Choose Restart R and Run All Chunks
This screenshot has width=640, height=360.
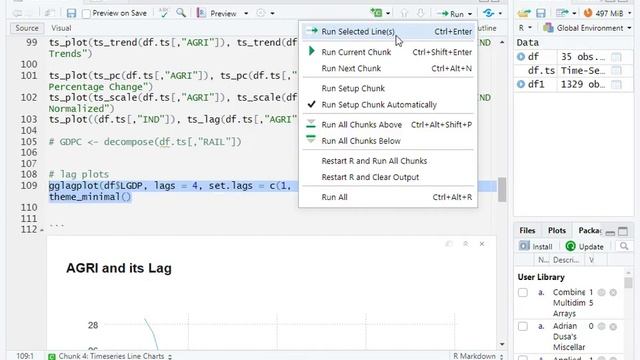(388, 161)
